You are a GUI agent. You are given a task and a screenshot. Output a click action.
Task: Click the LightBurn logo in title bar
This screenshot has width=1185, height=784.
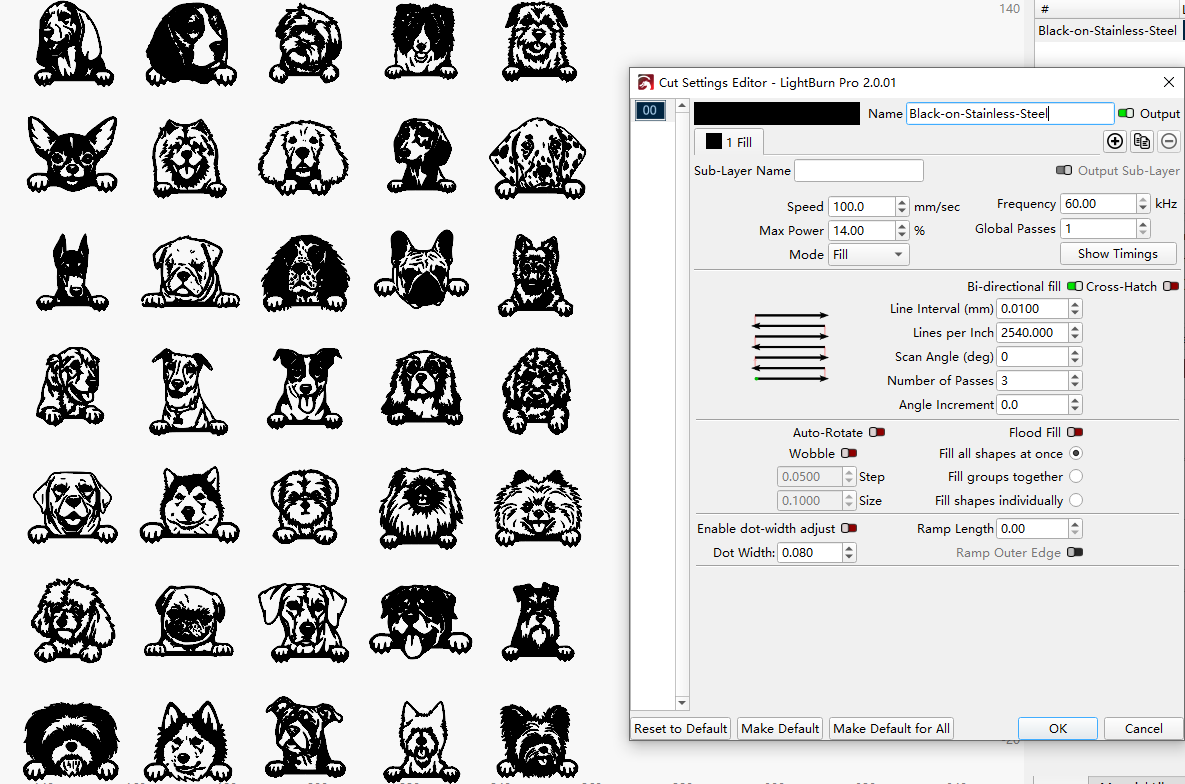tap(646, 82)
